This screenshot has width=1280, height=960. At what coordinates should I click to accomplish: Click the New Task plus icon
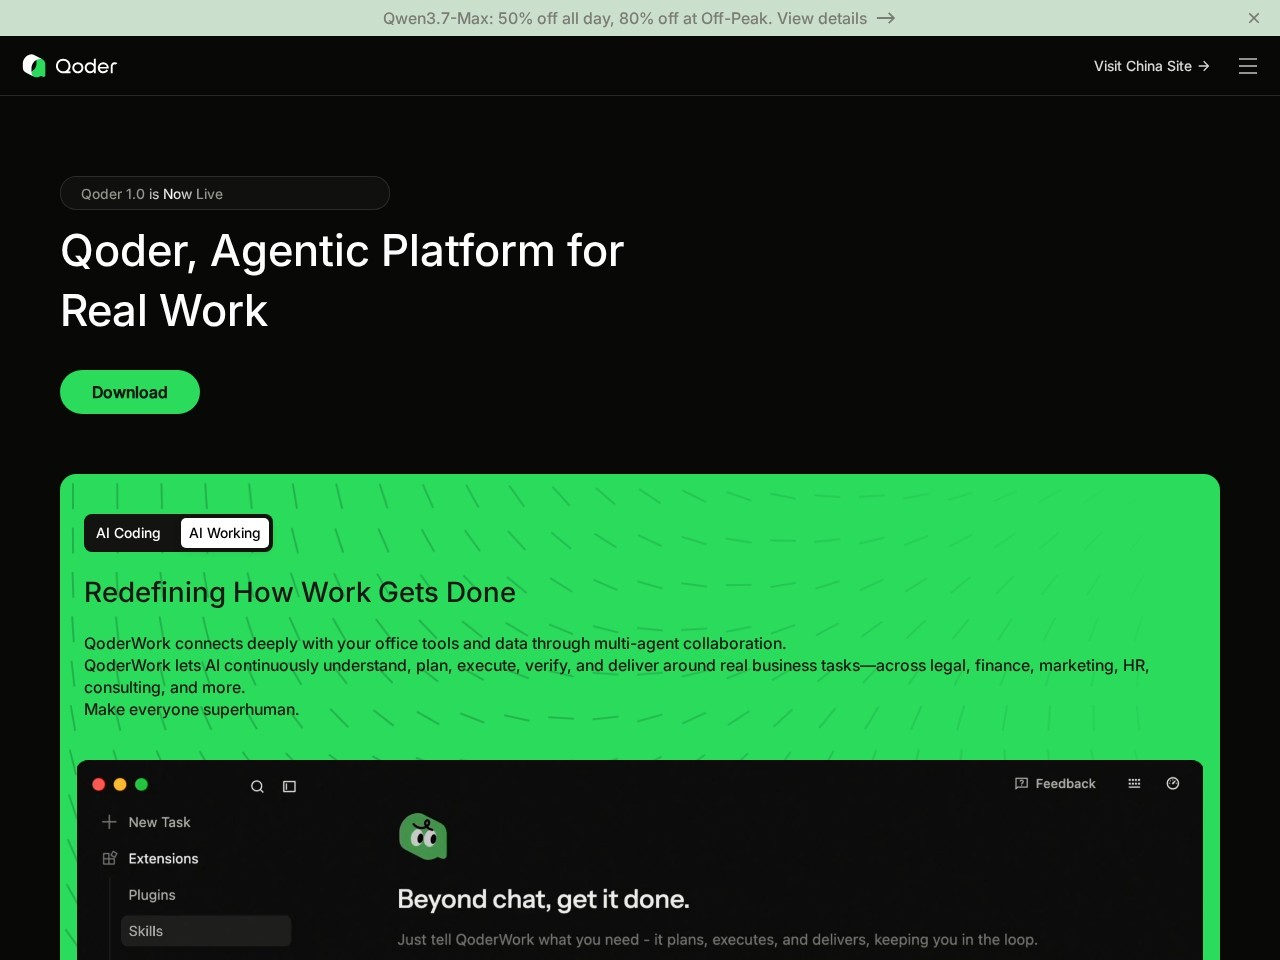click(x=110, y=822)
